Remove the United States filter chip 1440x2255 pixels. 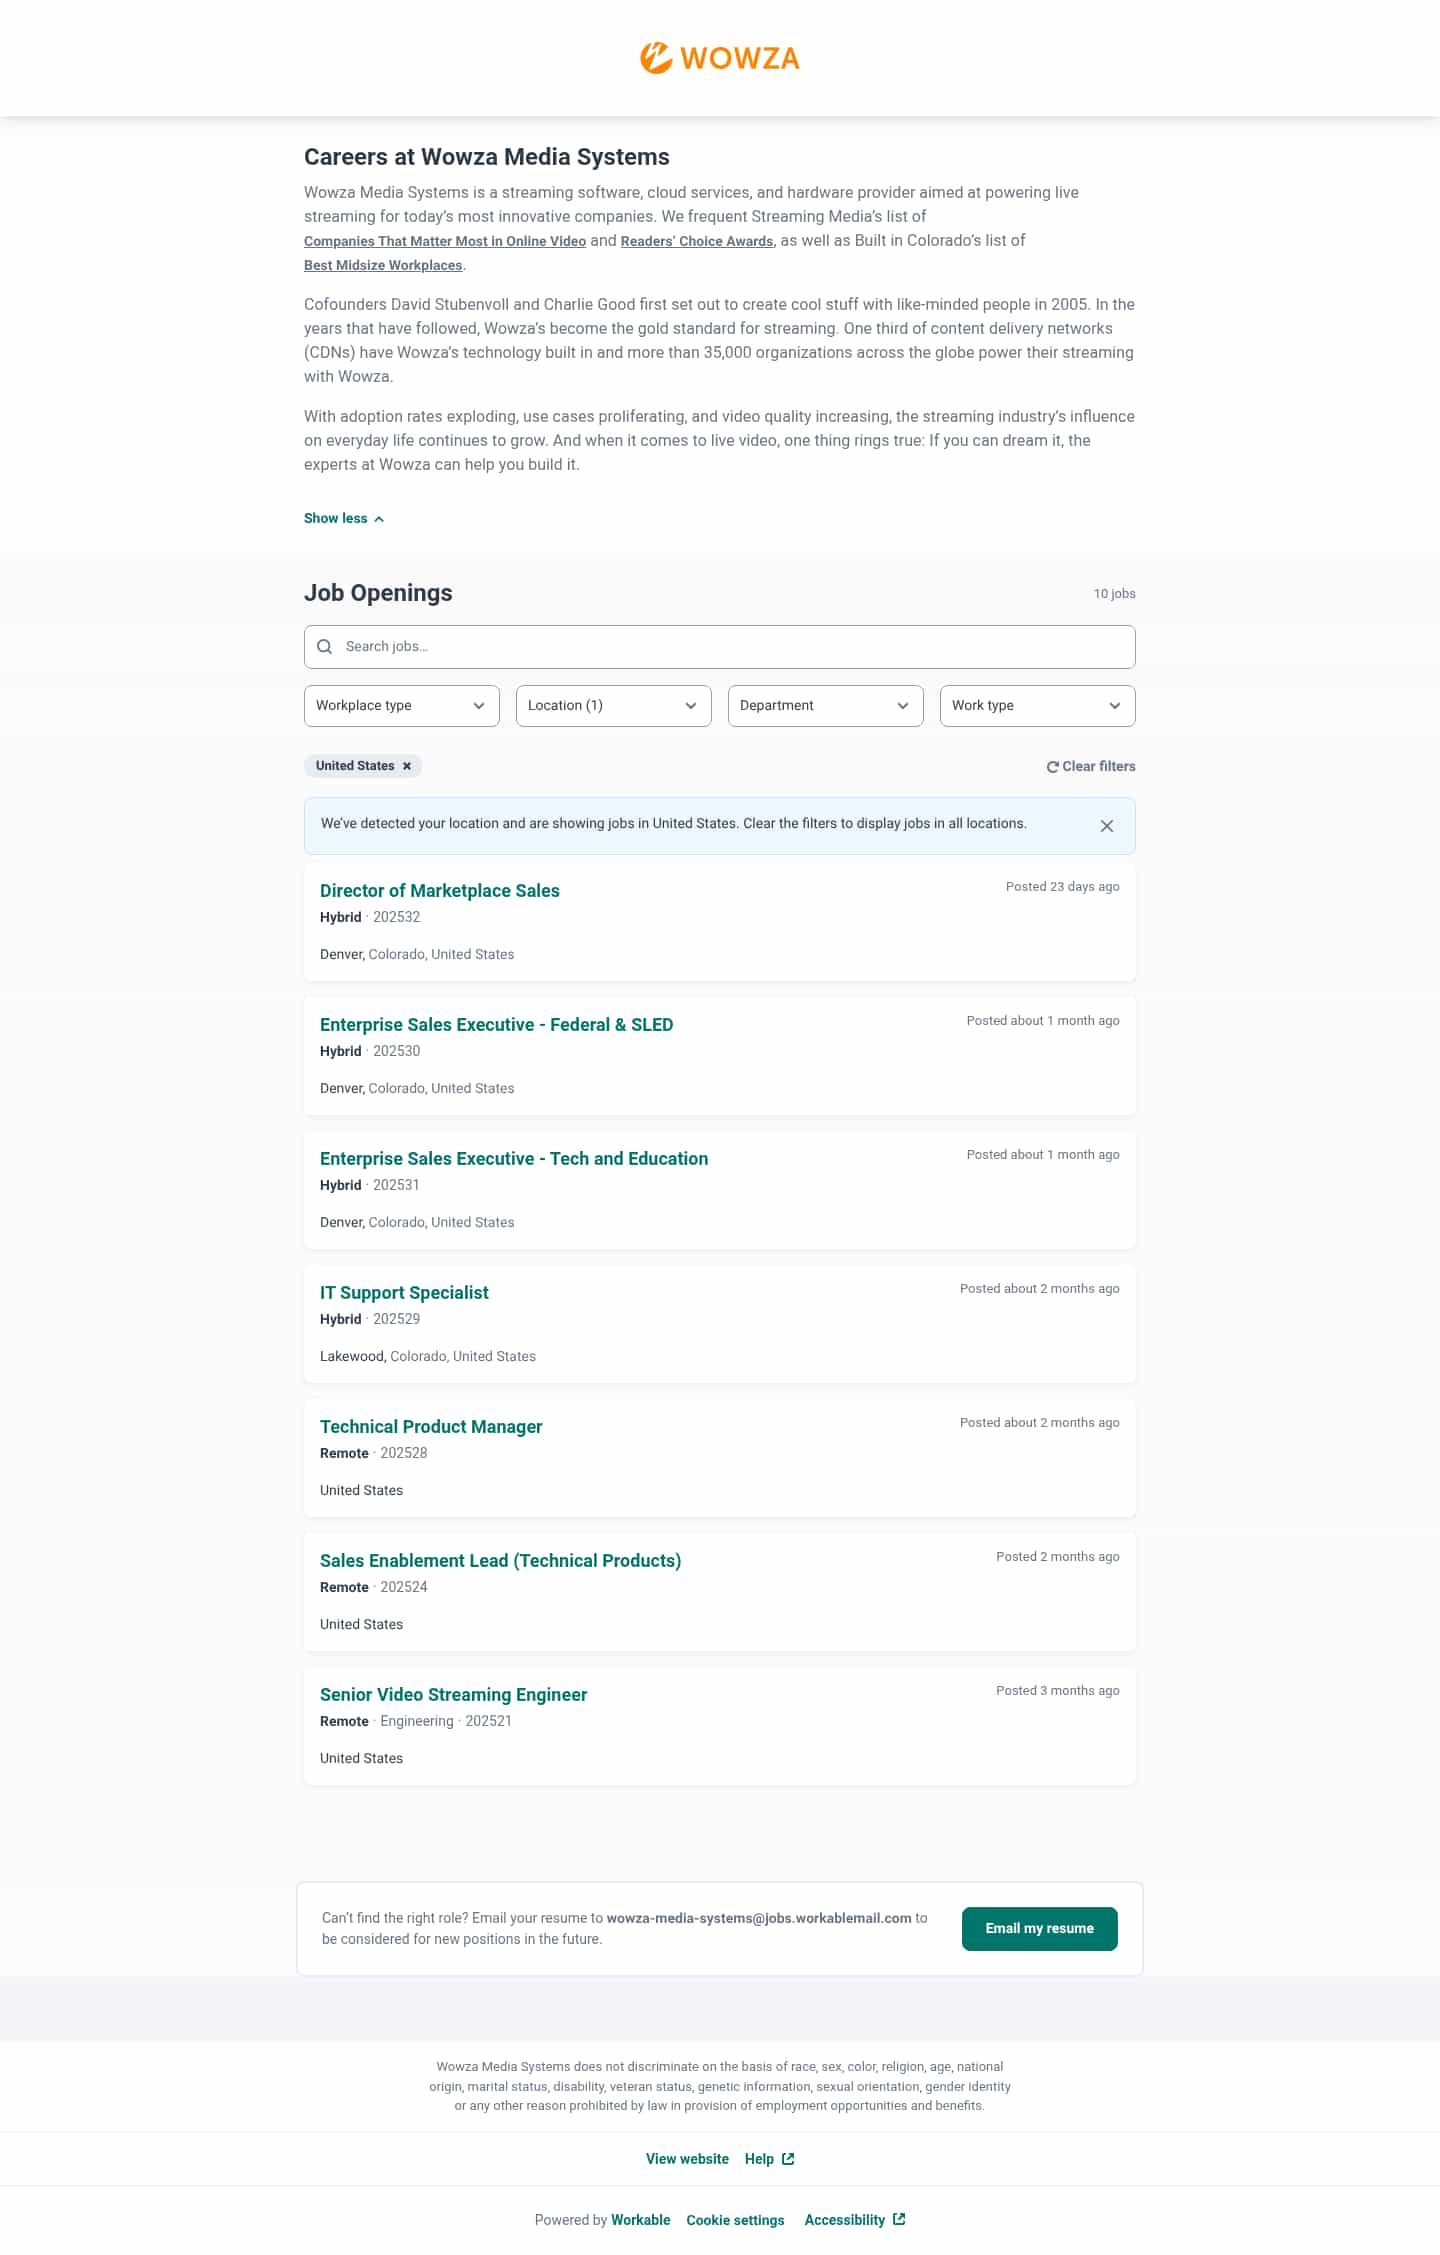tap(407, 766)
